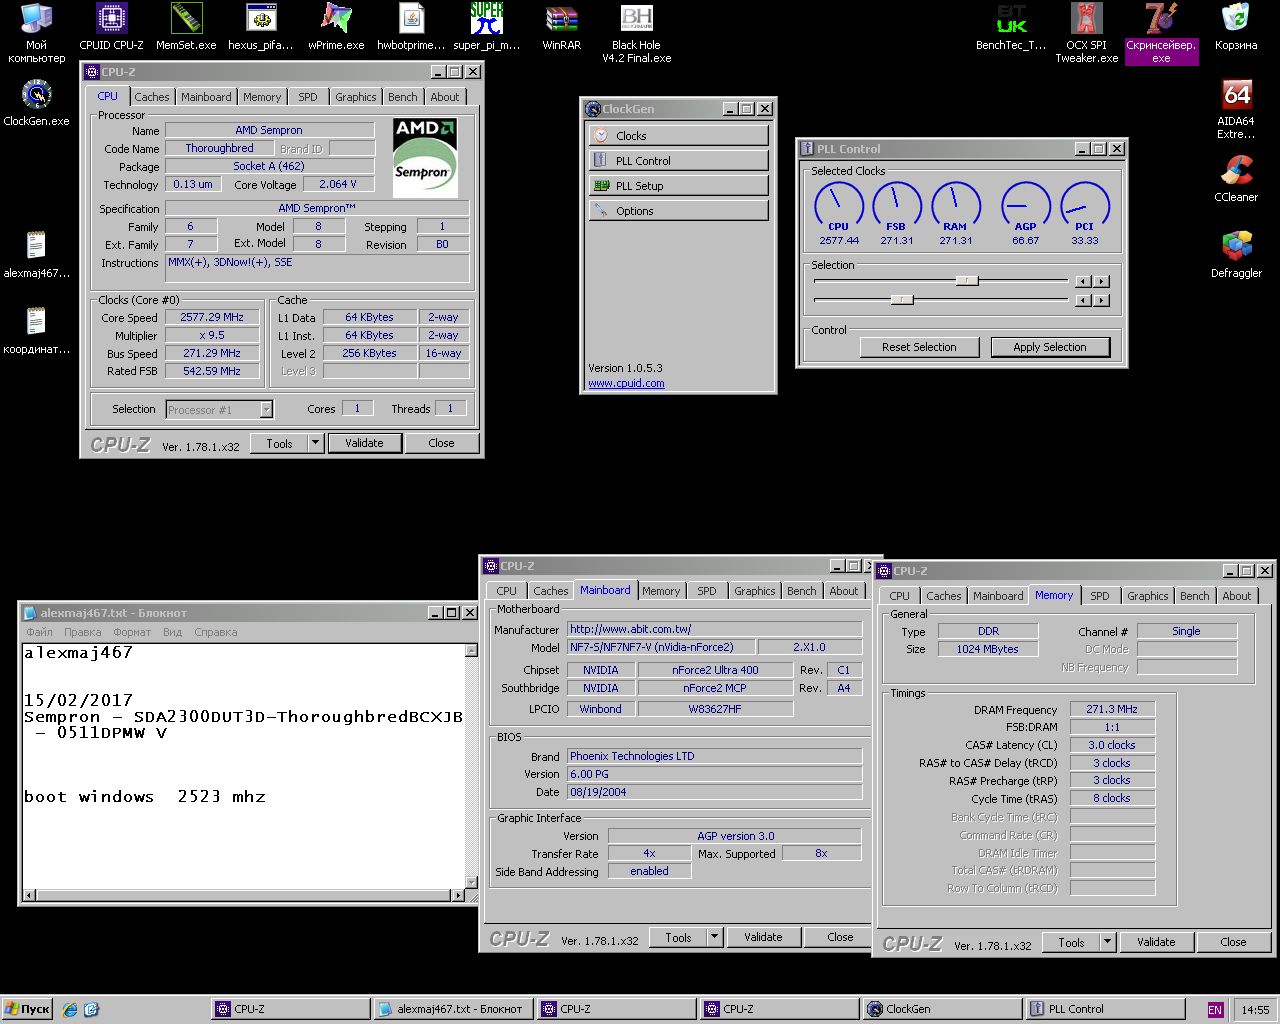Open OCX SPI Tweaker.exe icon
The width and height of the screenshot is (1280, 1024).
pyautogui.click(x=1086, y=33)
